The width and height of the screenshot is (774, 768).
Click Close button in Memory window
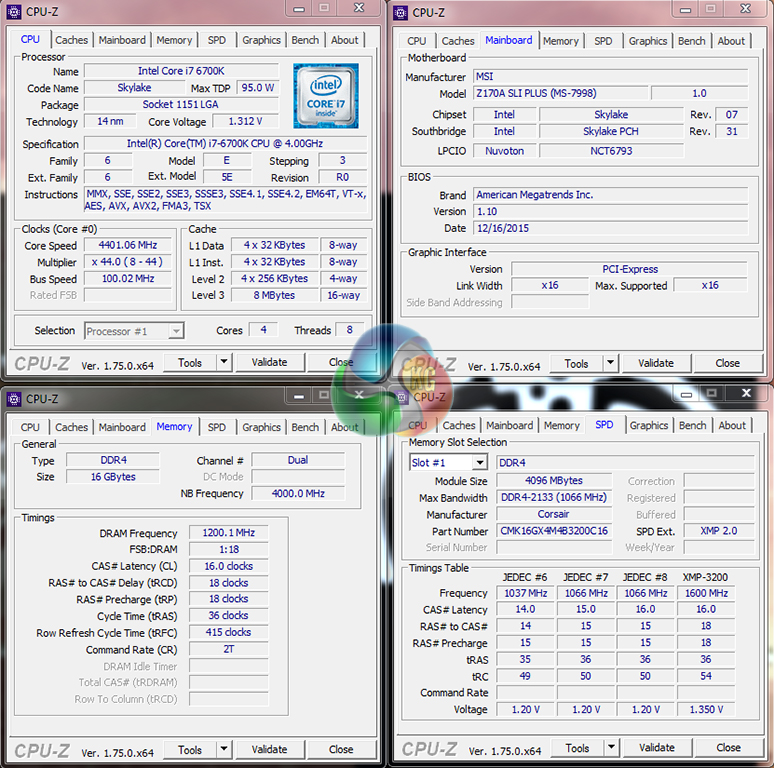pyautogui.click(x=341, y=749)
